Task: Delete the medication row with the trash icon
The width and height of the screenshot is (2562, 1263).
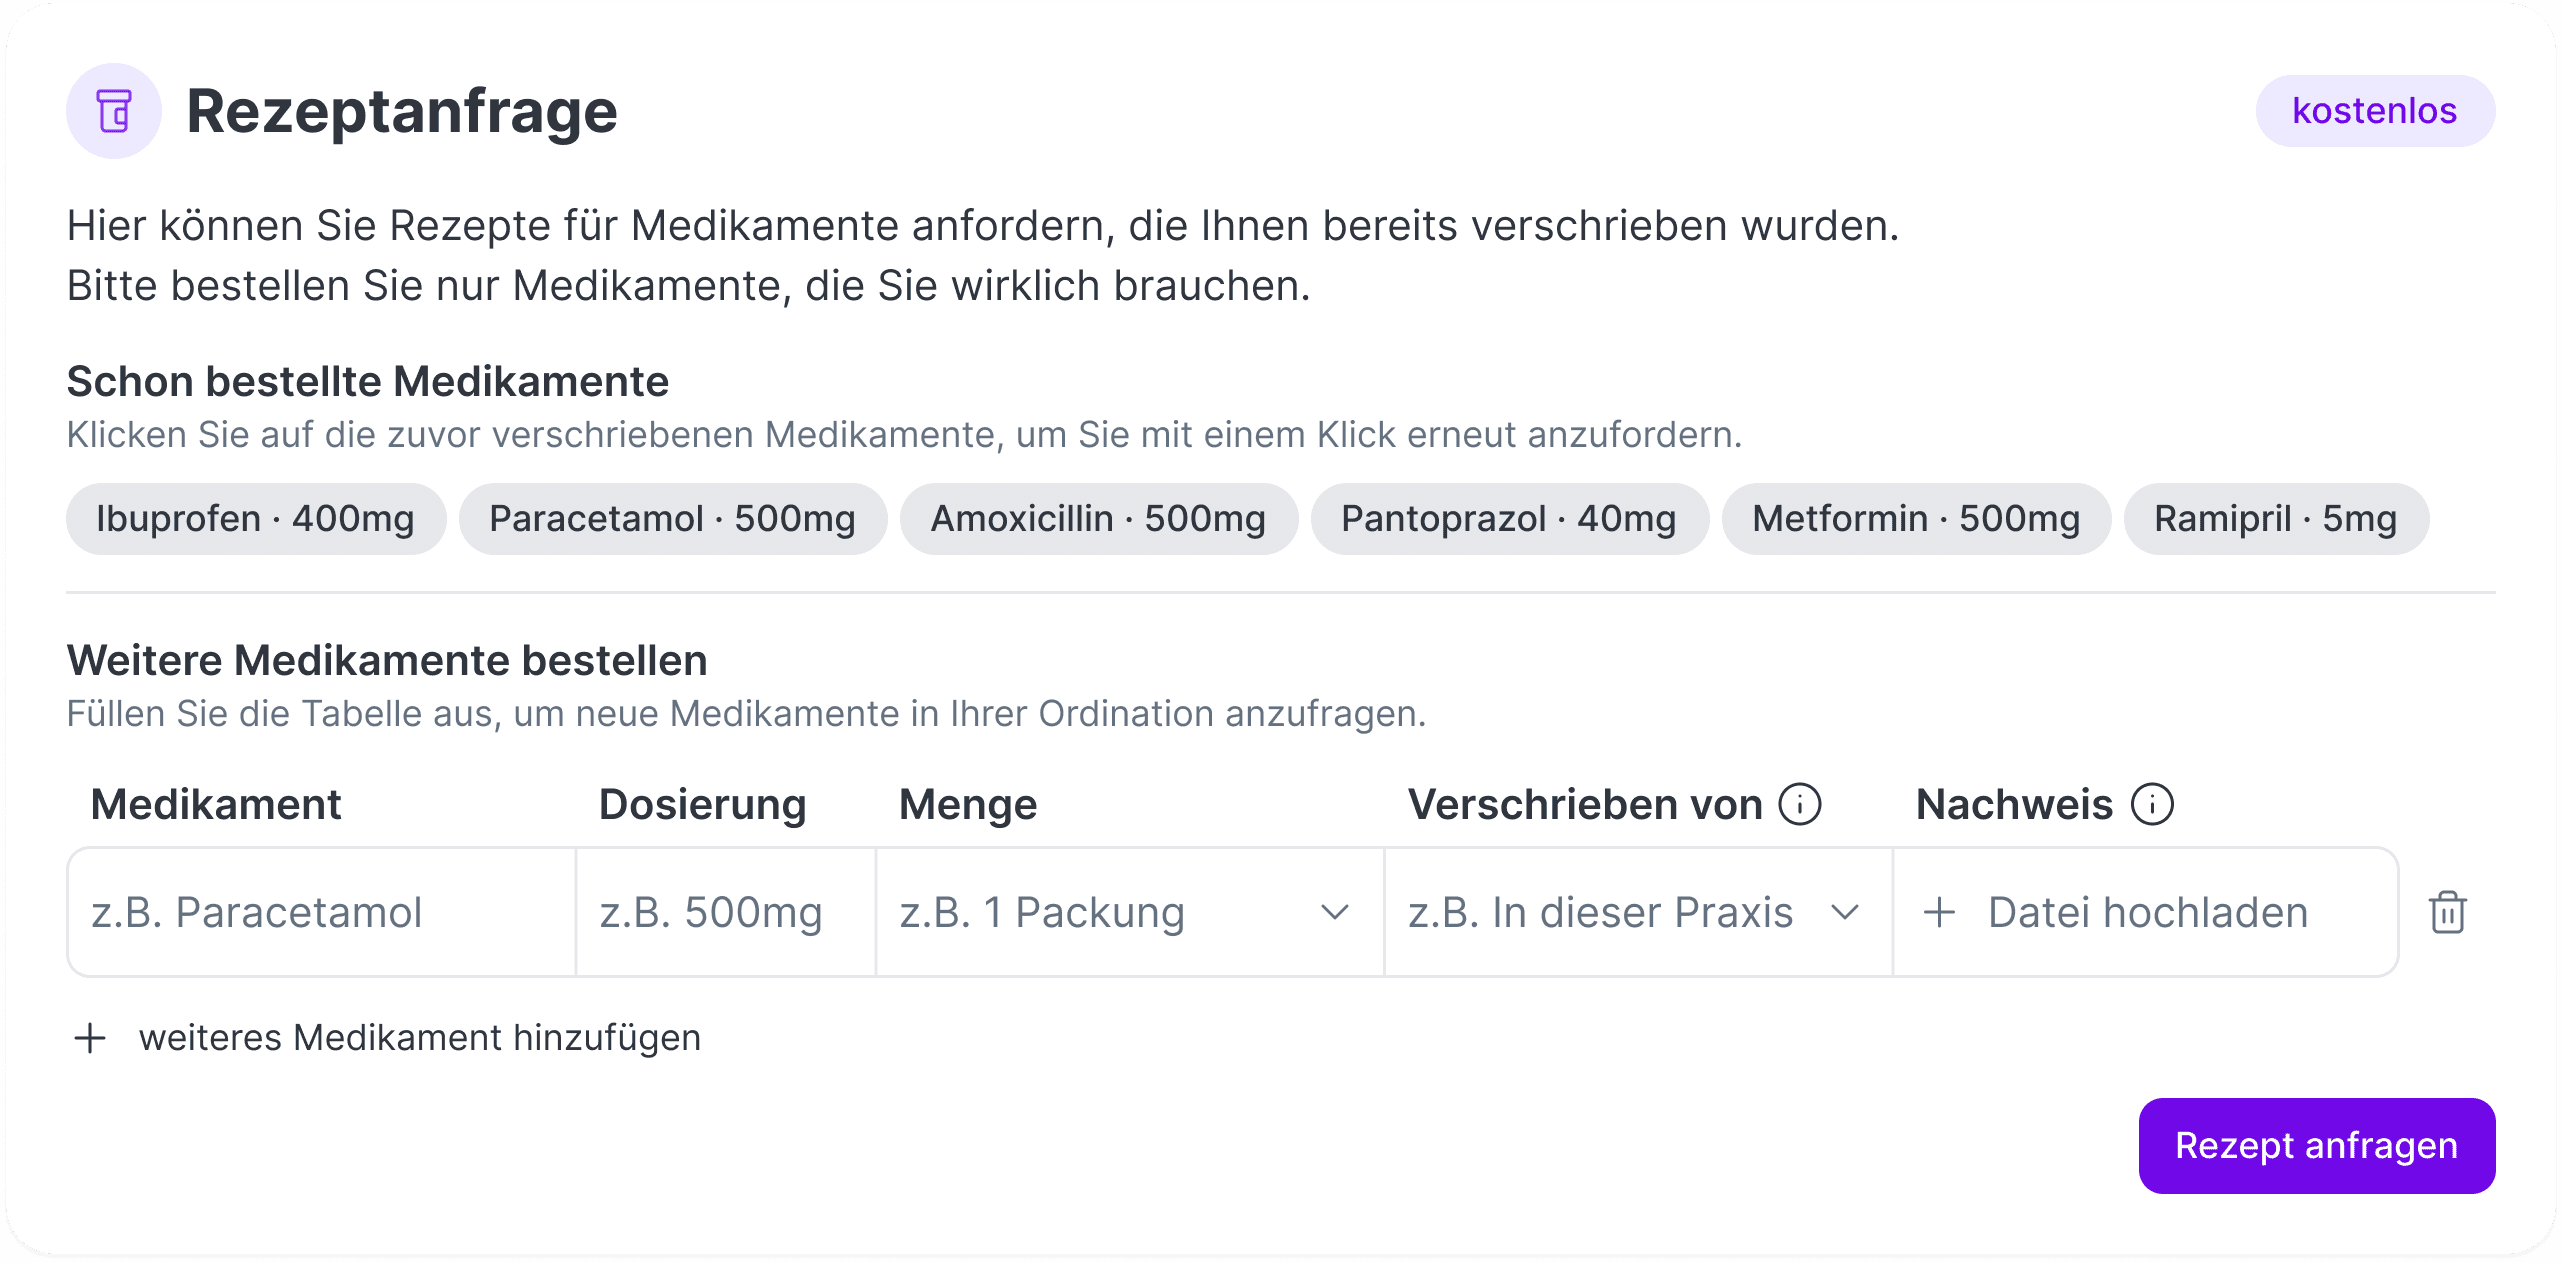Action: (2447, 912)
